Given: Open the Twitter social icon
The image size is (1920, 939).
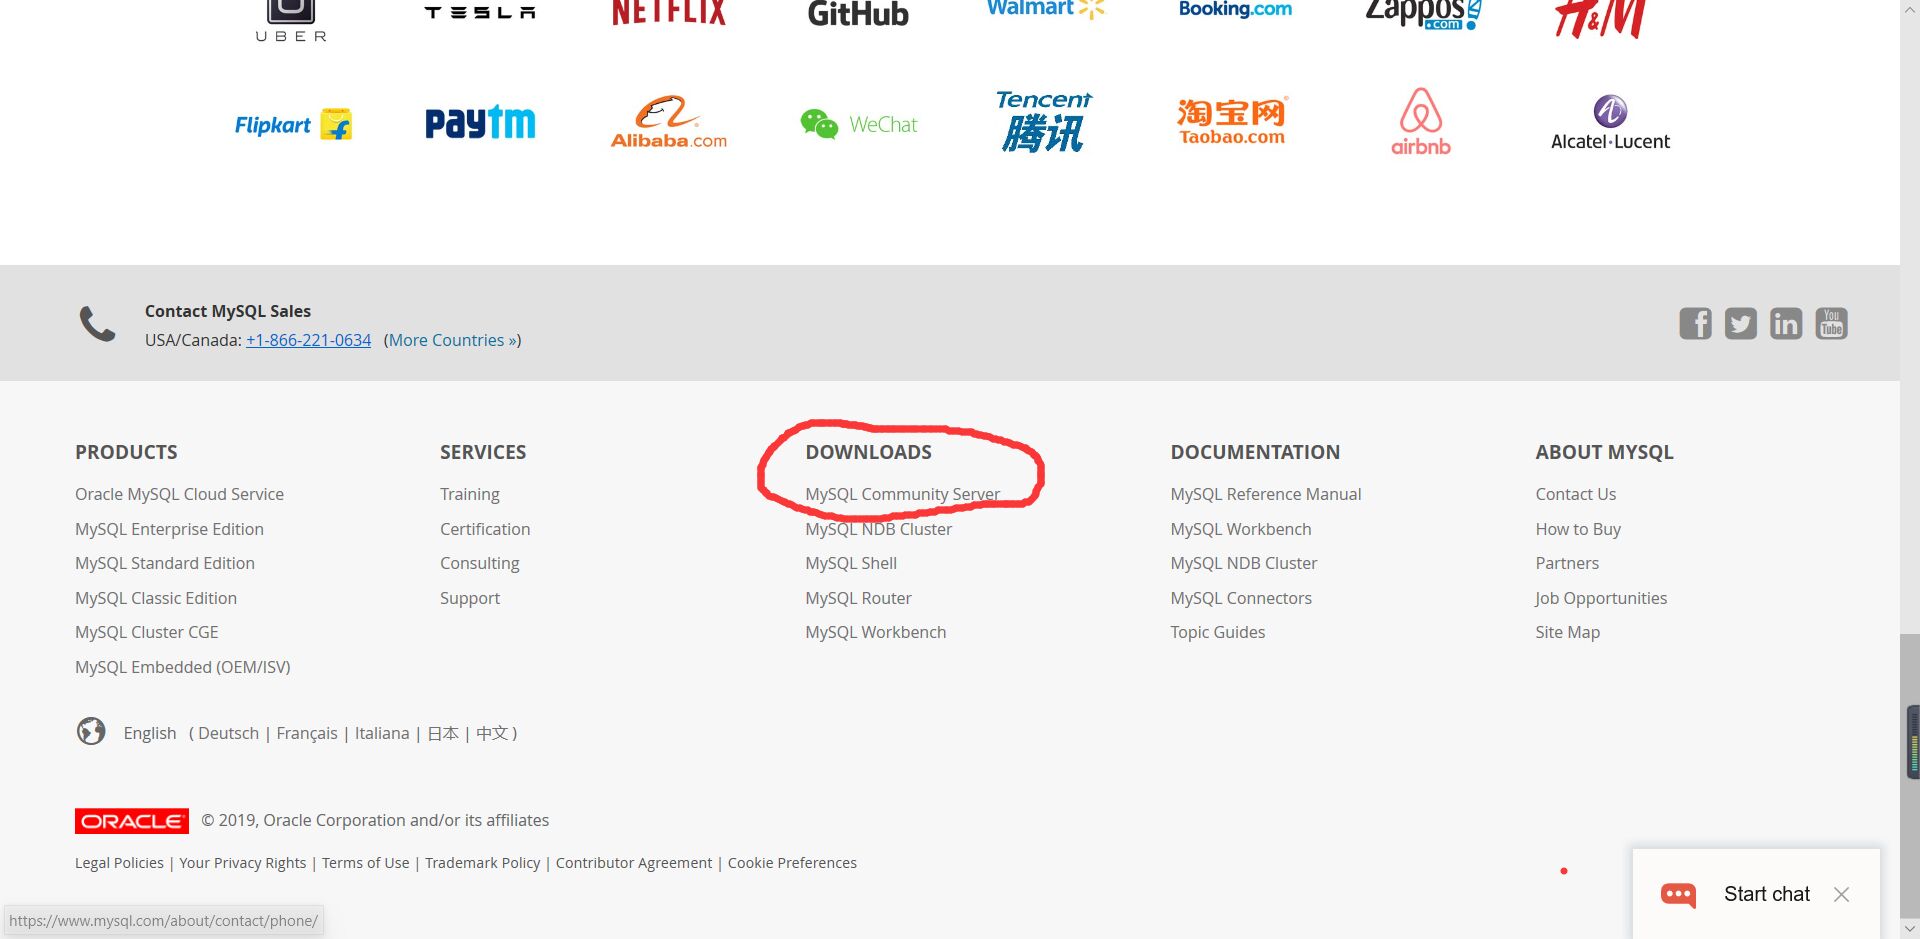Looking at the screenshot, I should 1740,324.
